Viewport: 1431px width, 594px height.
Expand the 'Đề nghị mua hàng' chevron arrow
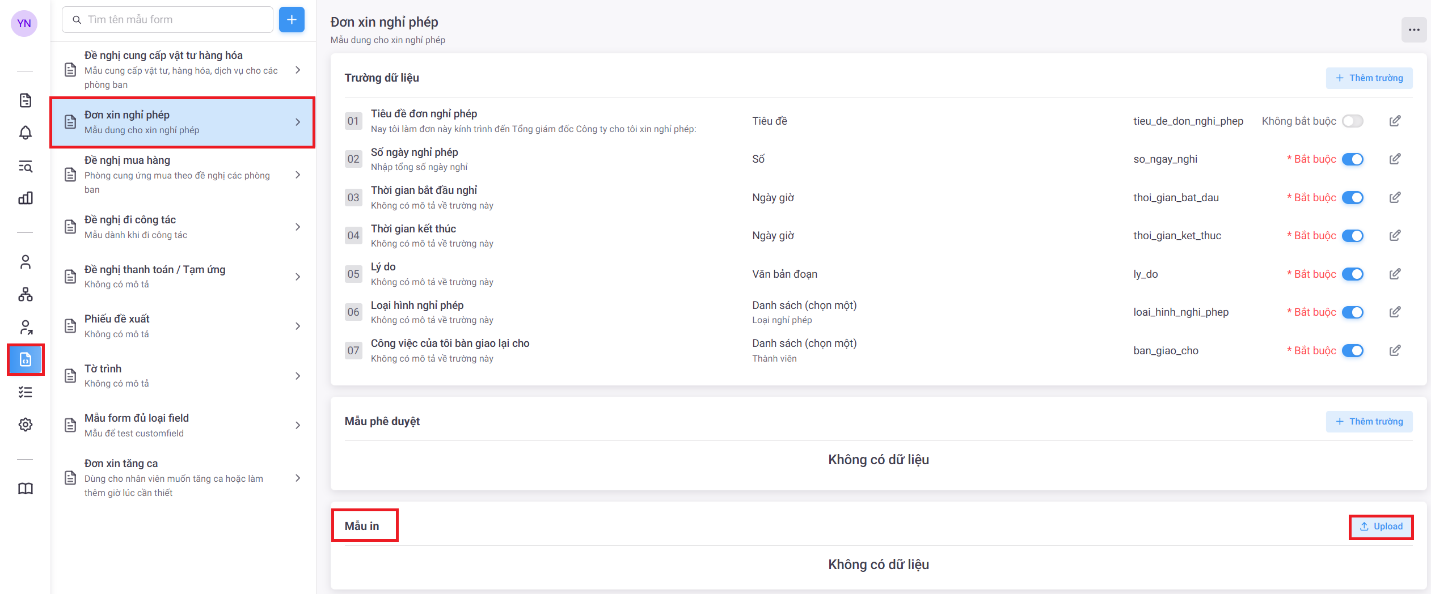pos(298,175)
